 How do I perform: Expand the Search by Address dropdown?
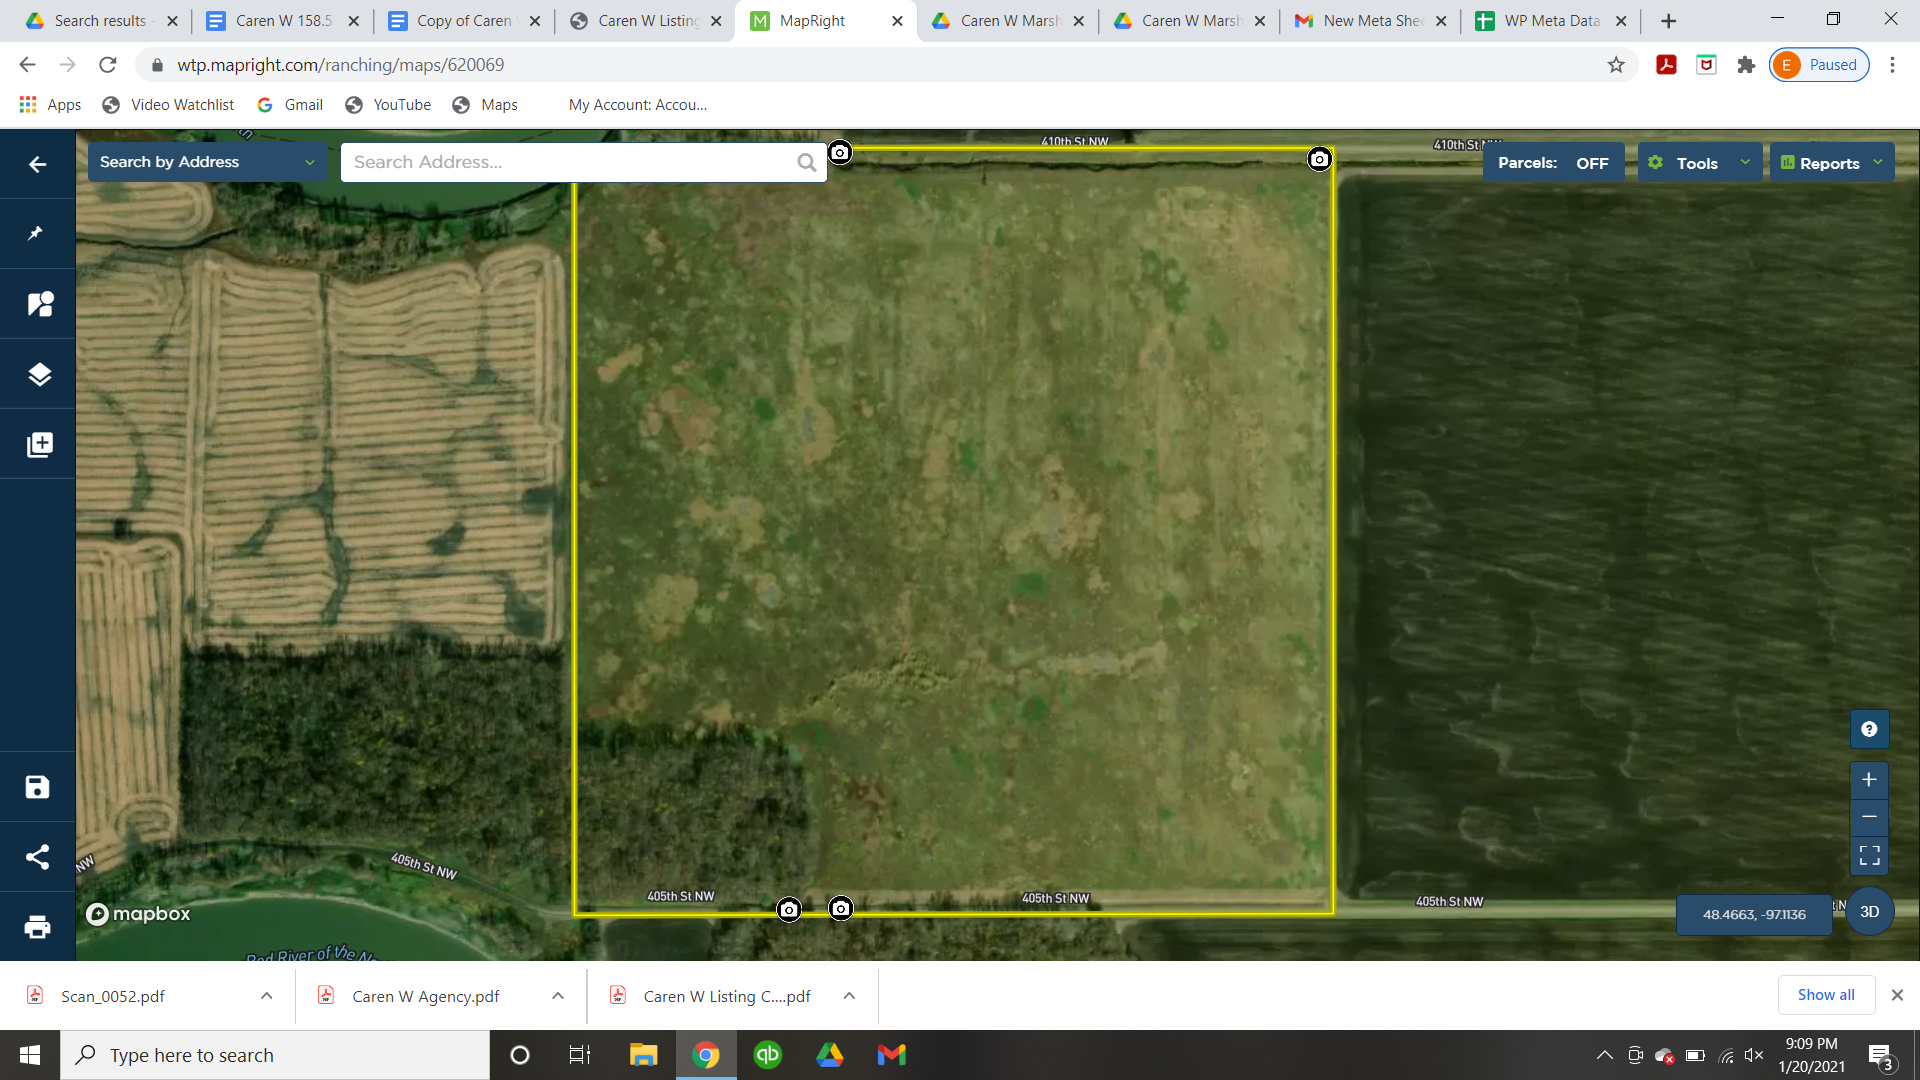click(x=207, y=162)
